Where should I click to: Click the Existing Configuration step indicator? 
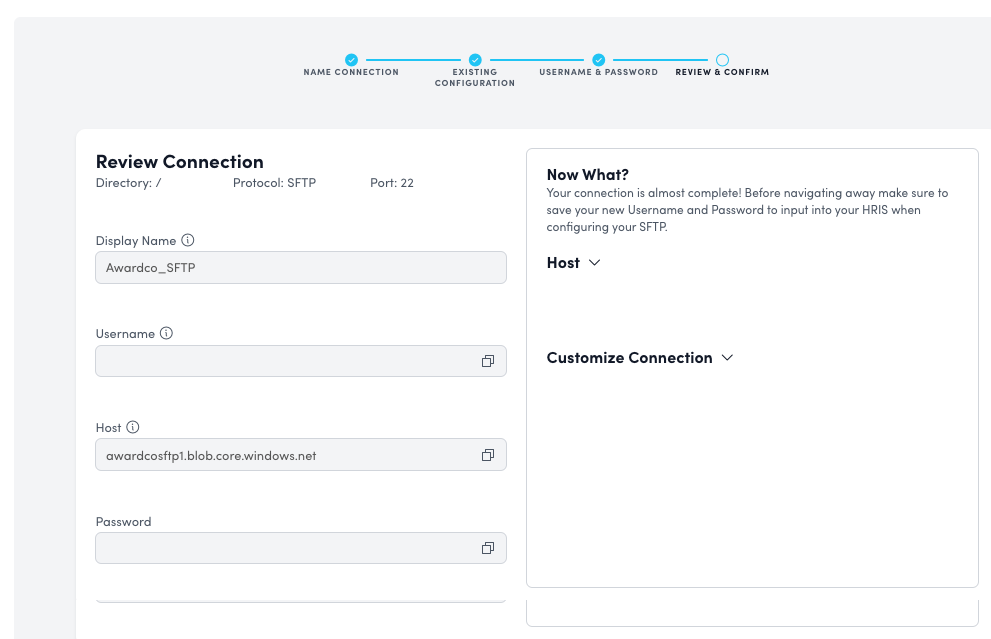(475, 60)
